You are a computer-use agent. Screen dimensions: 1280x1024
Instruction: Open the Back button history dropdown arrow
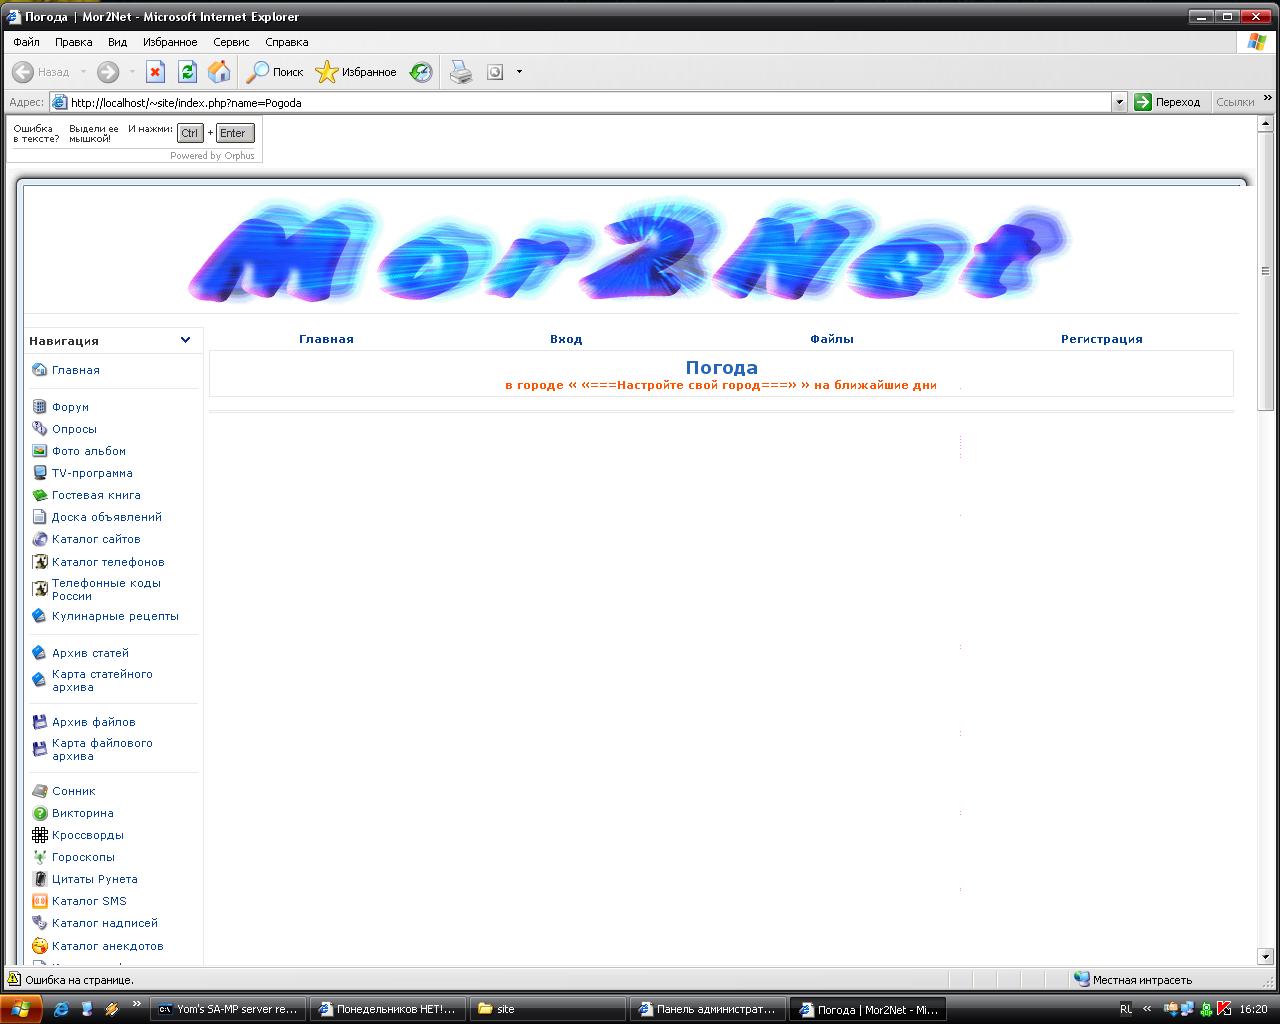point(83,72)
